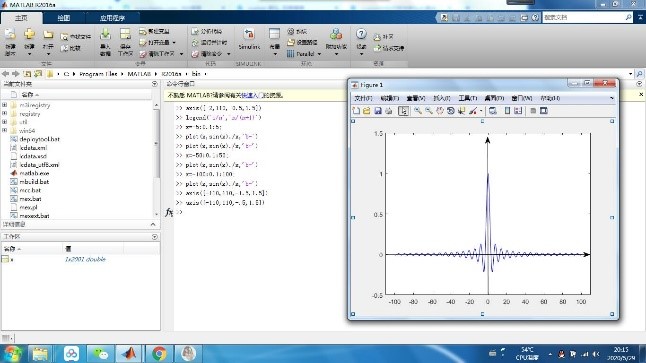Select the Zoom In tool in Figure
Image resolution: width=646 pixels, height=363 pixels.
[x=418, y=111]
